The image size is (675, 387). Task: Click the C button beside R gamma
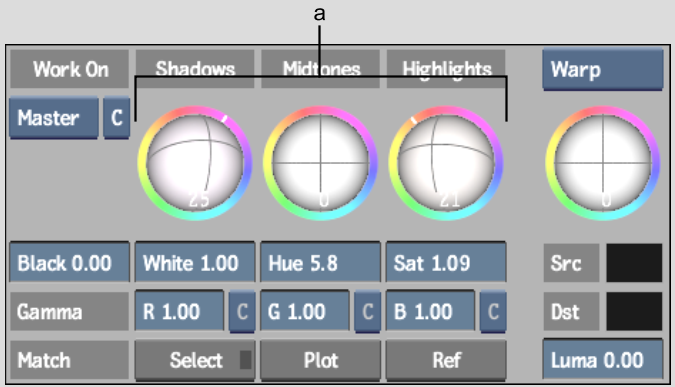(x=242, y=312)
